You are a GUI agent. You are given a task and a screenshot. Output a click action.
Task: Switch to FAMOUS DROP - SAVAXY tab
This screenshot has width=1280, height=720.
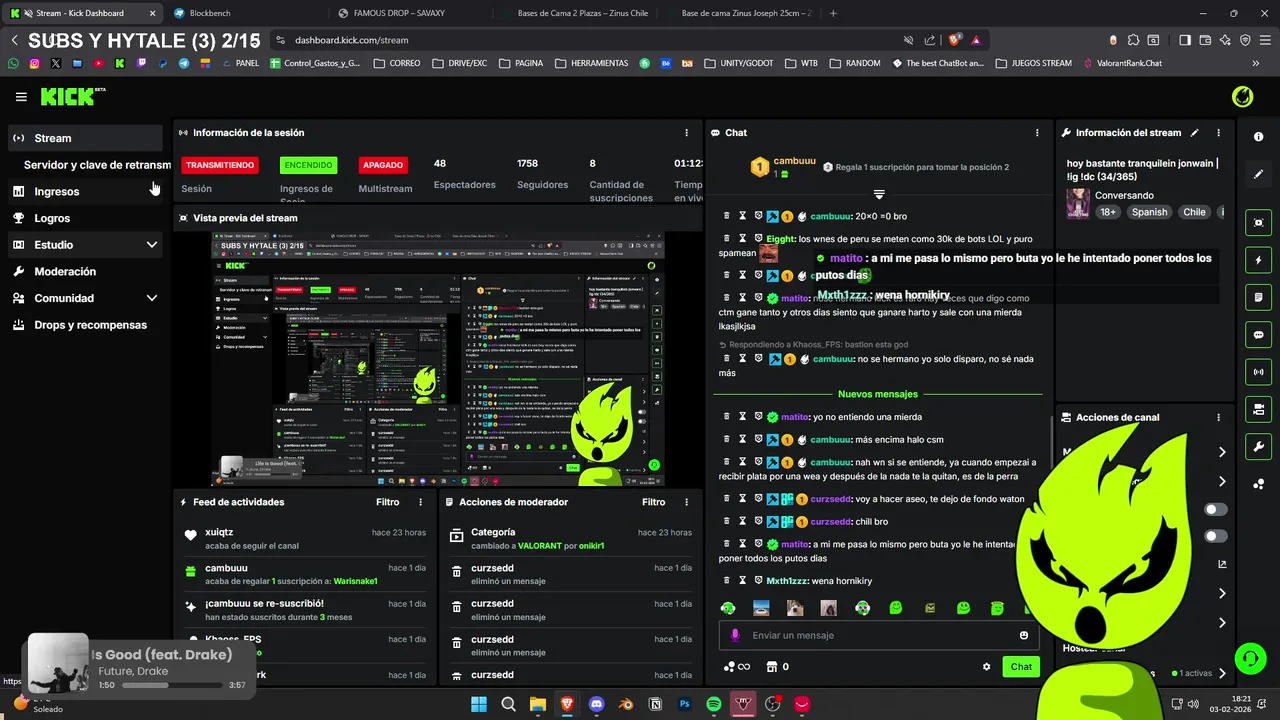(x=410, y=13)
